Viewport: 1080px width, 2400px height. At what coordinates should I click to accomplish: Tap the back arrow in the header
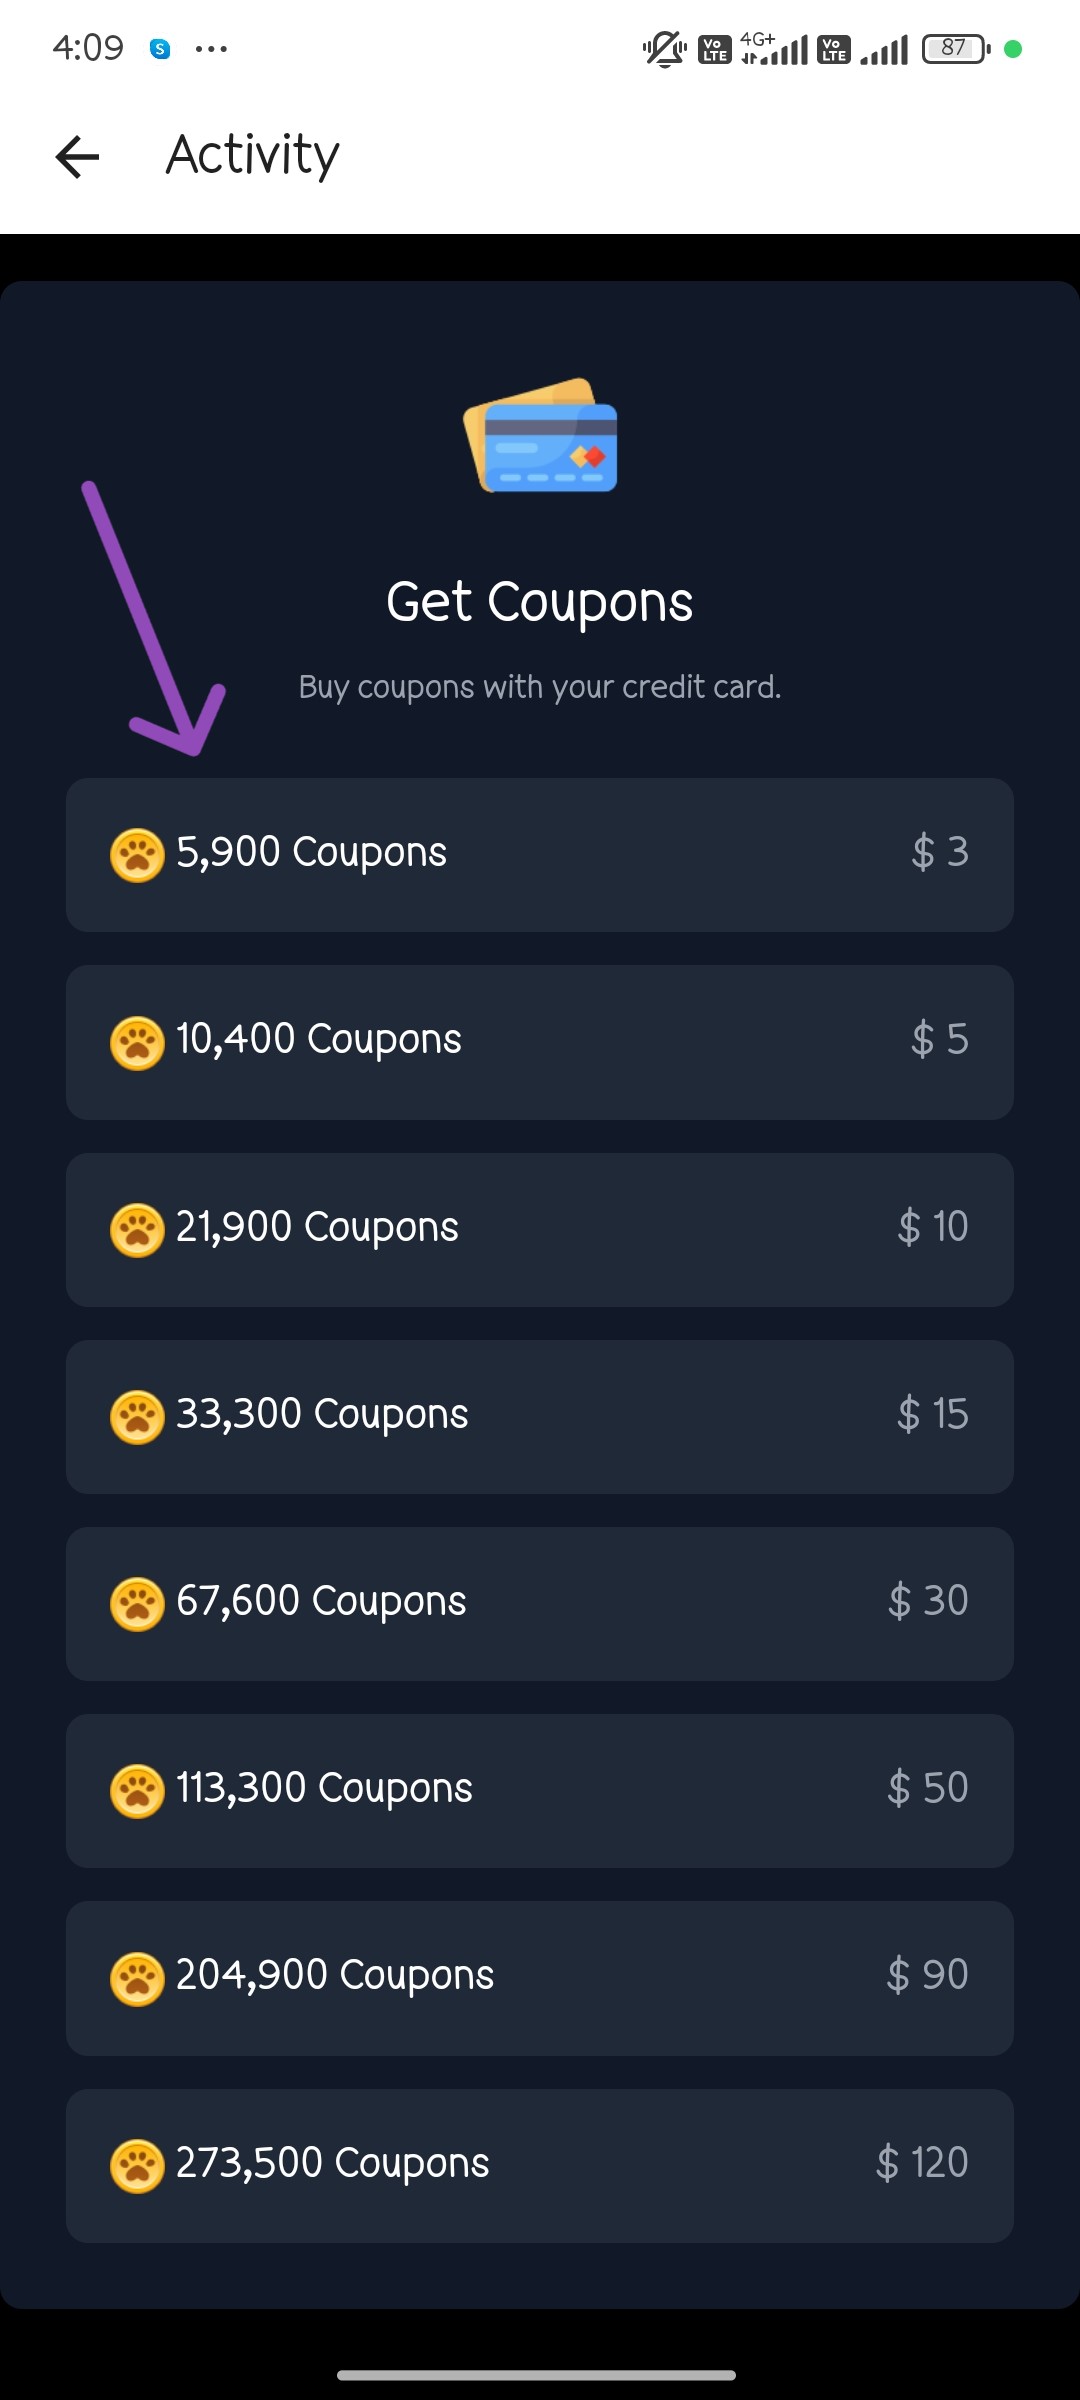(77, 156)
